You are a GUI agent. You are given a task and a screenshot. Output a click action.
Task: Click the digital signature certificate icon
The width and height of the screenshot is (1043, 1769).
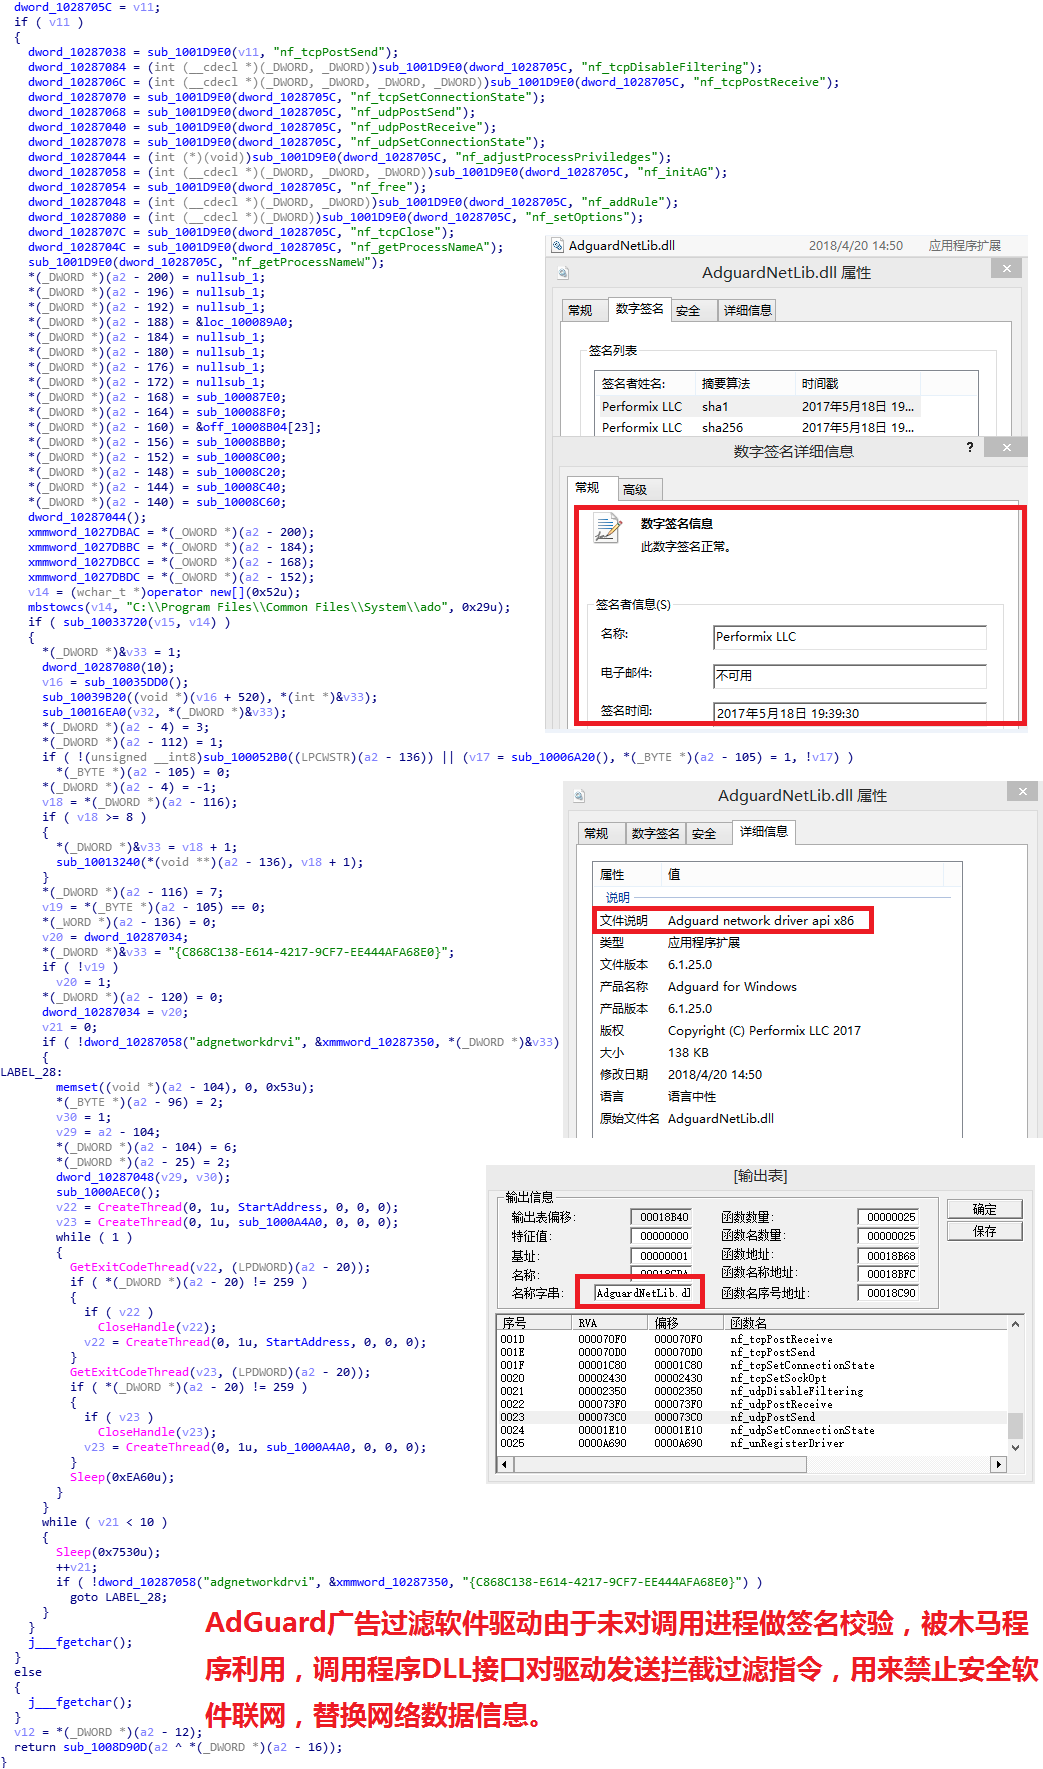tap(607, 528)
